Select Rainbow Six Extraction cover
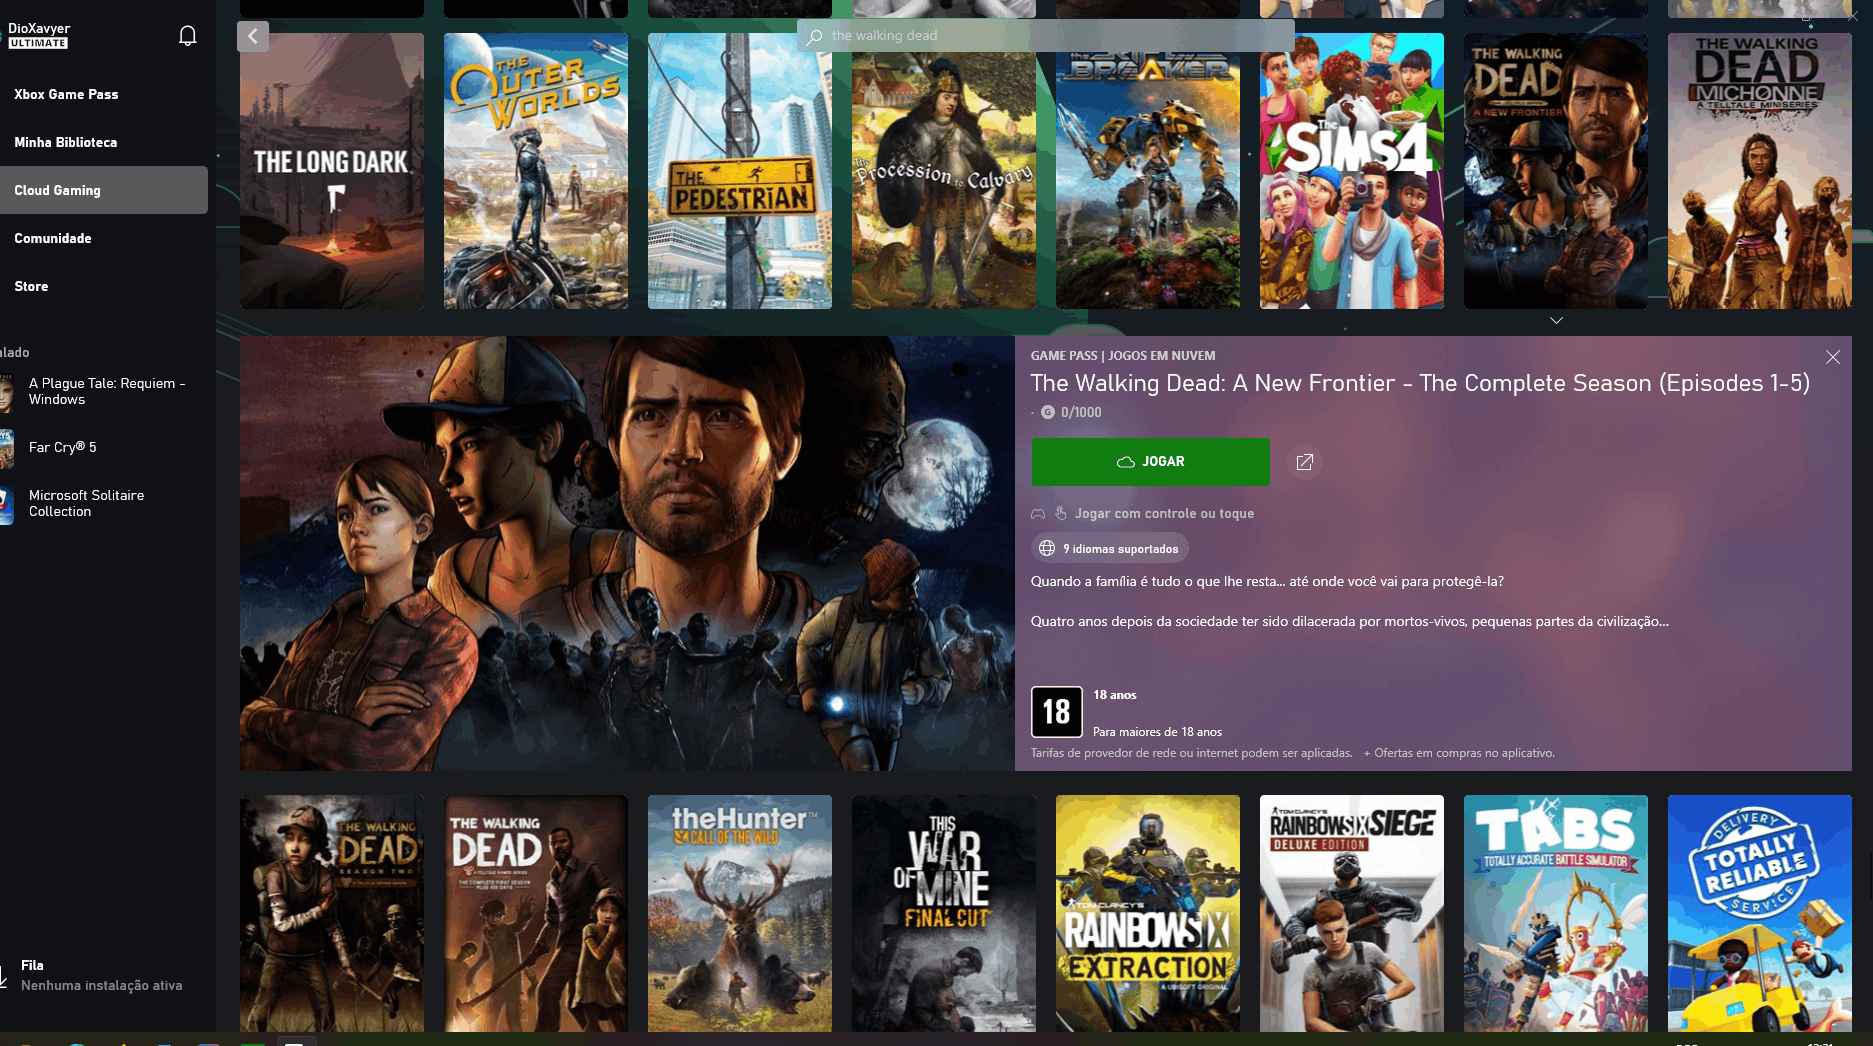The image size is (1873, 1046). (1148, 913)
